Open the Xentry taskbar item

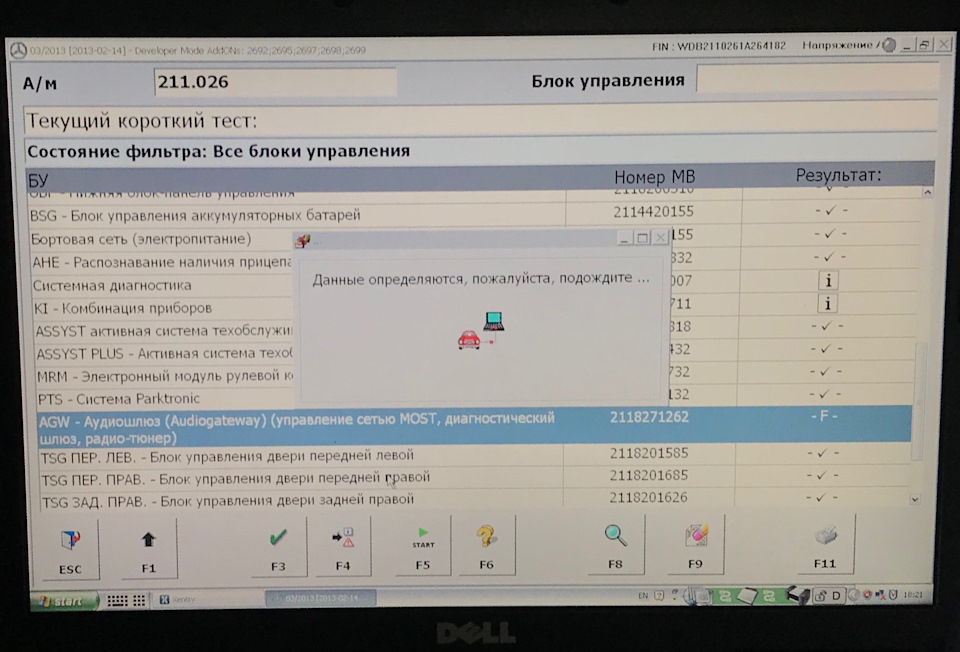tap(208, 599)
